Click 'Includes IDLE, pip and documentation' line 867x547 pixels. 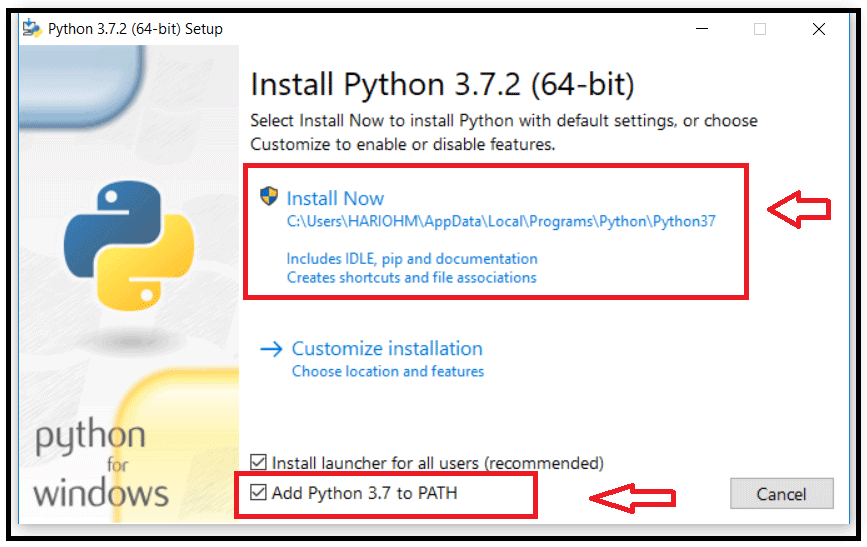click(x=412, y=258)
